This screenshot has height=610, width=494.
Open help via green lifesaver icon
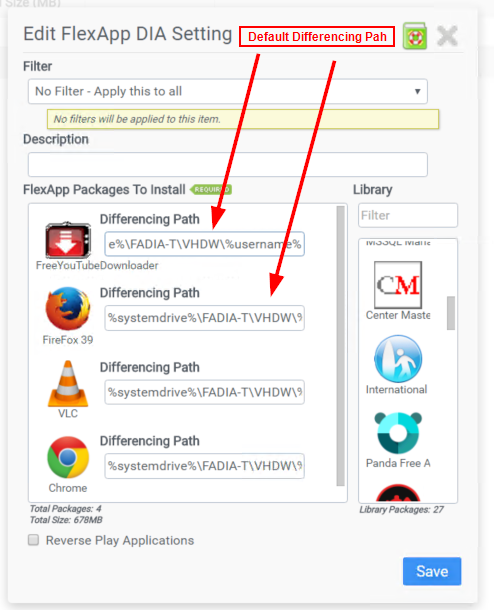pos(415,36)
